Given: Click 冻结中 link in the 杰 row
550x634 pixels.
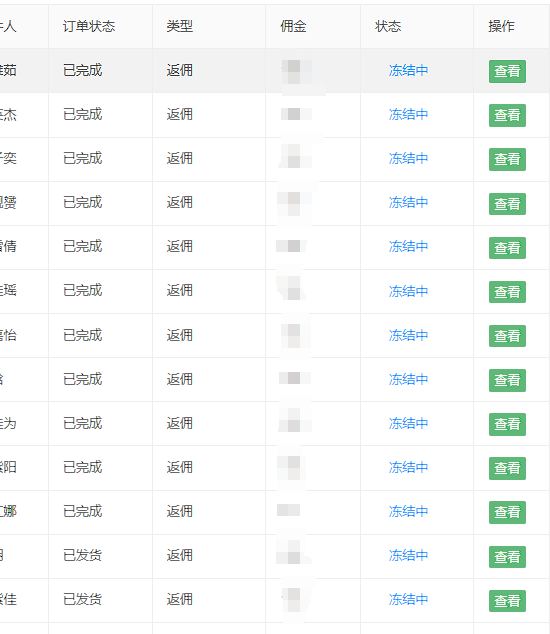Looking at the screenshot, I should point(408,114).
